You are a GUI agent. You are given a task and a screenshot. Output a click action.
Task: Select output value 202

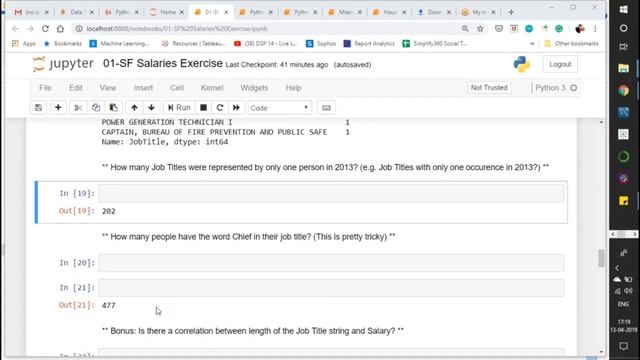pyautogui.click(x=109, y=211)
